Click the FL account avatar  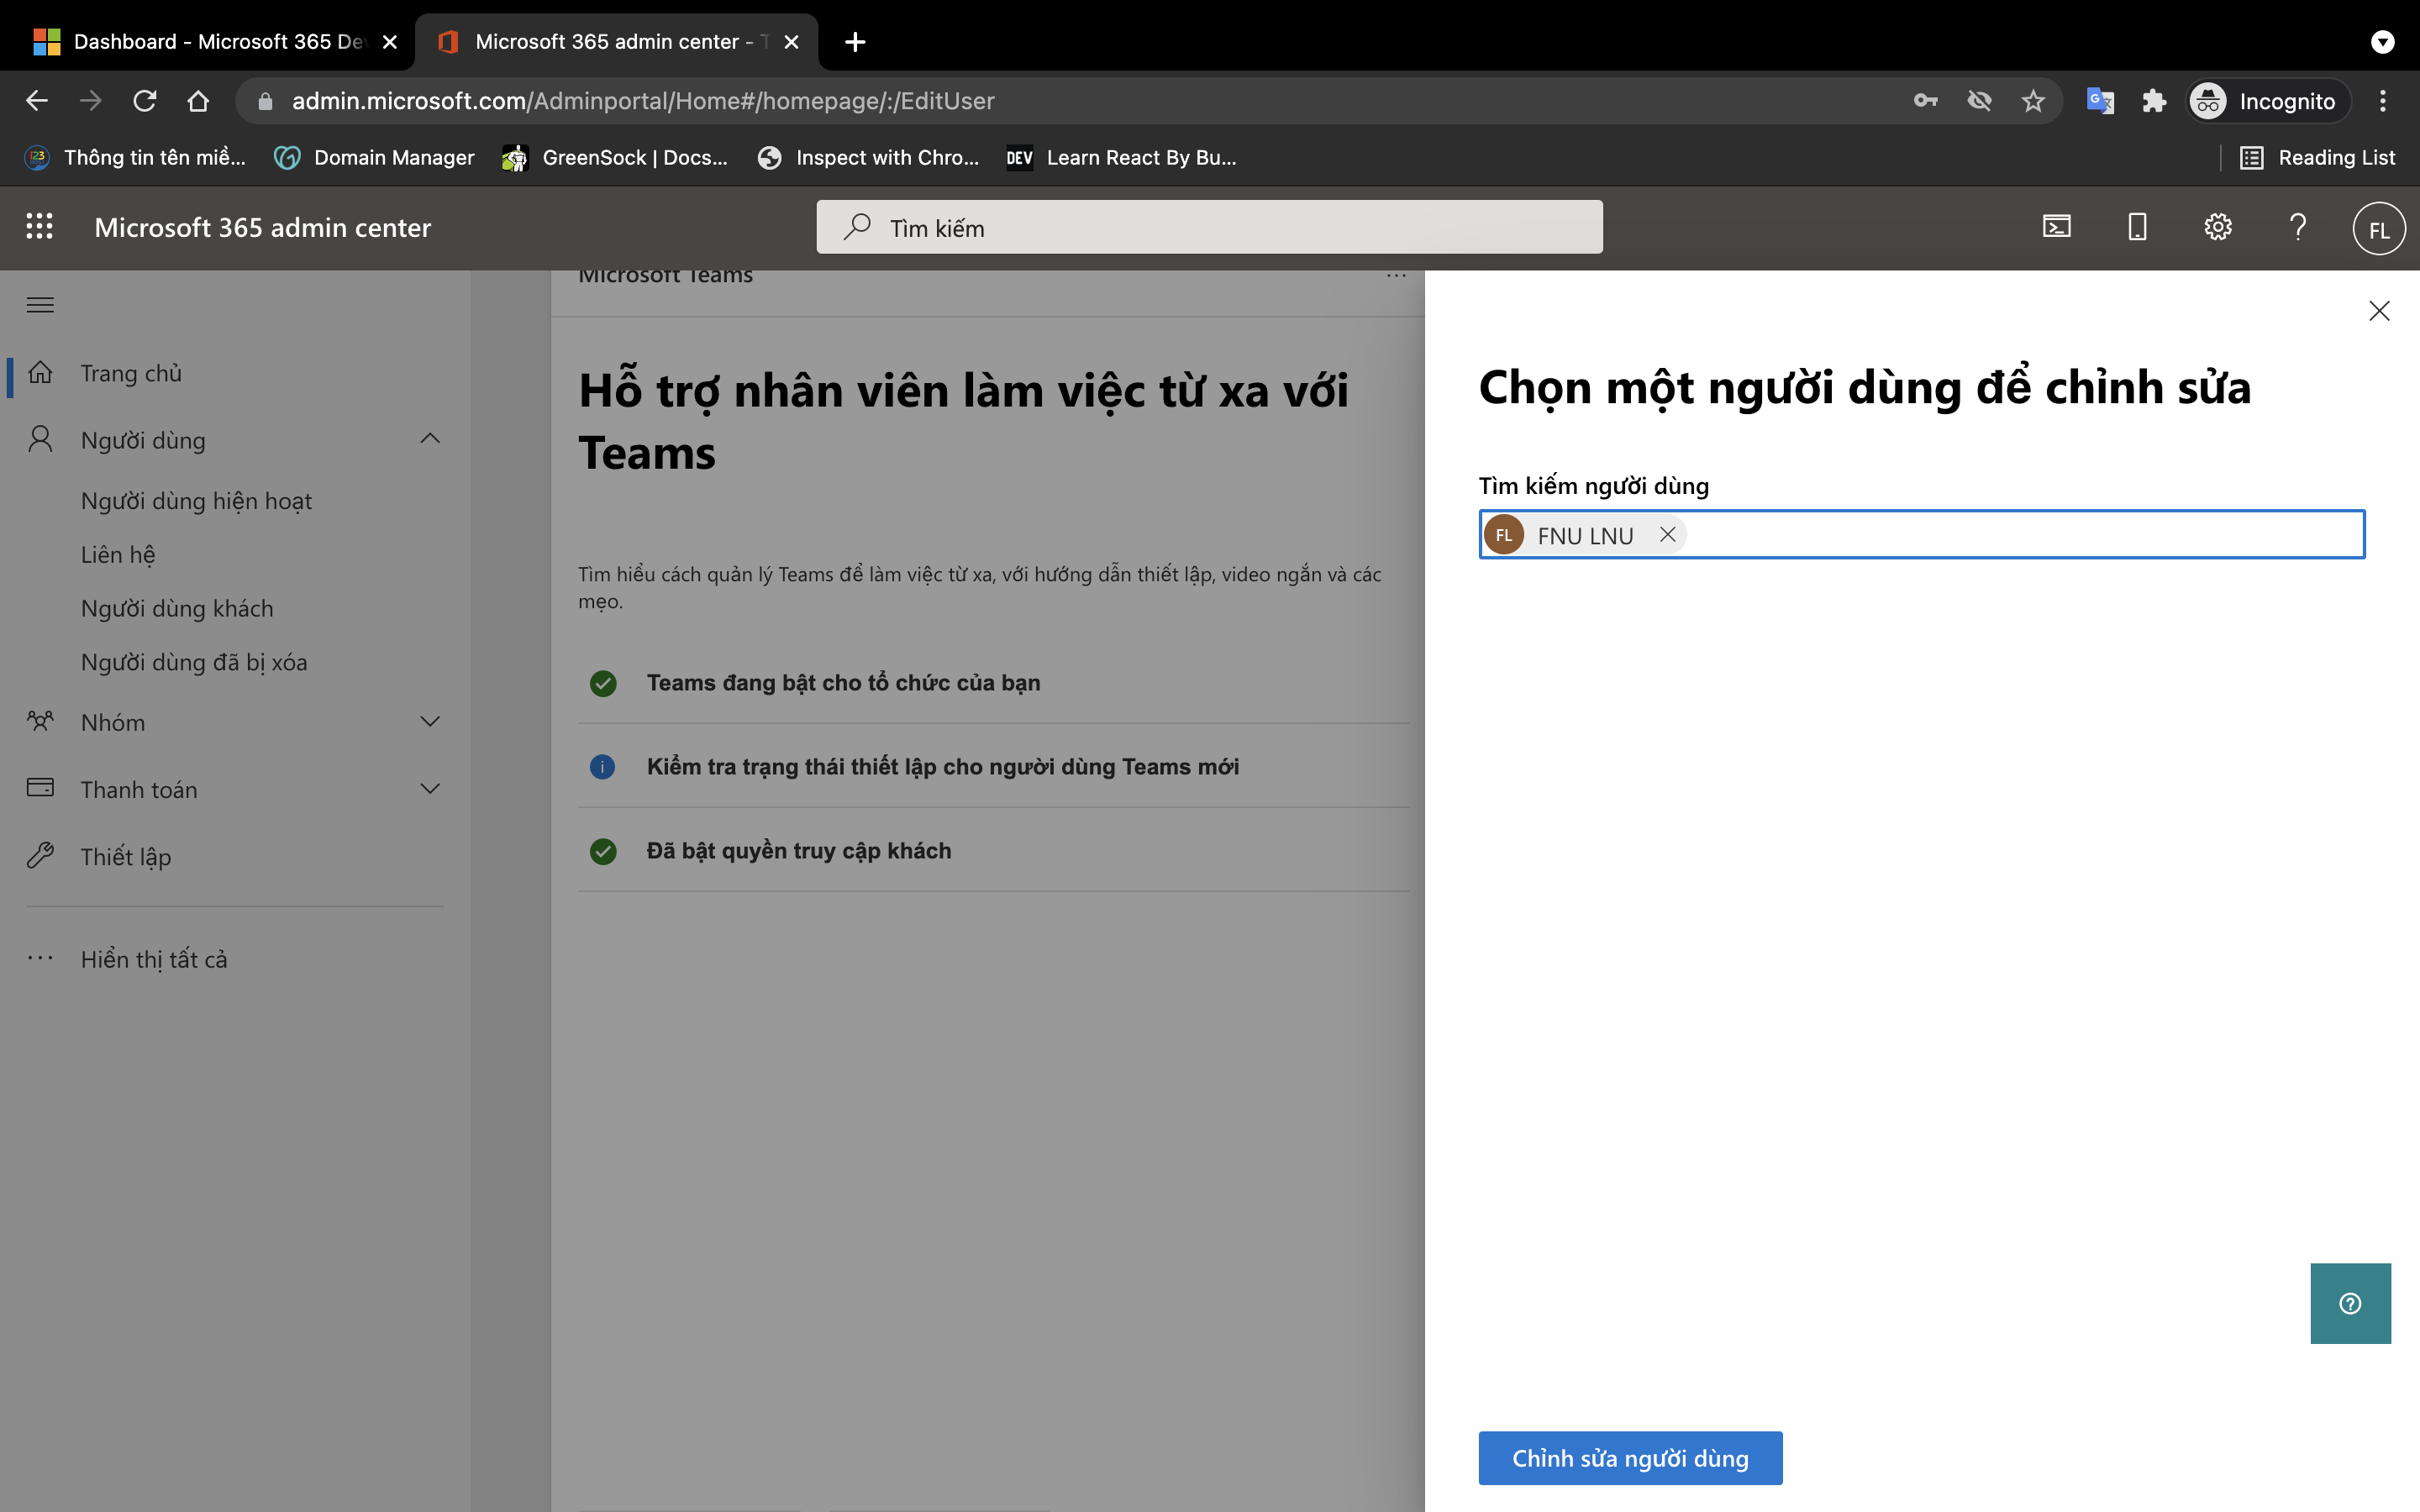click(x=2377, y=228)
